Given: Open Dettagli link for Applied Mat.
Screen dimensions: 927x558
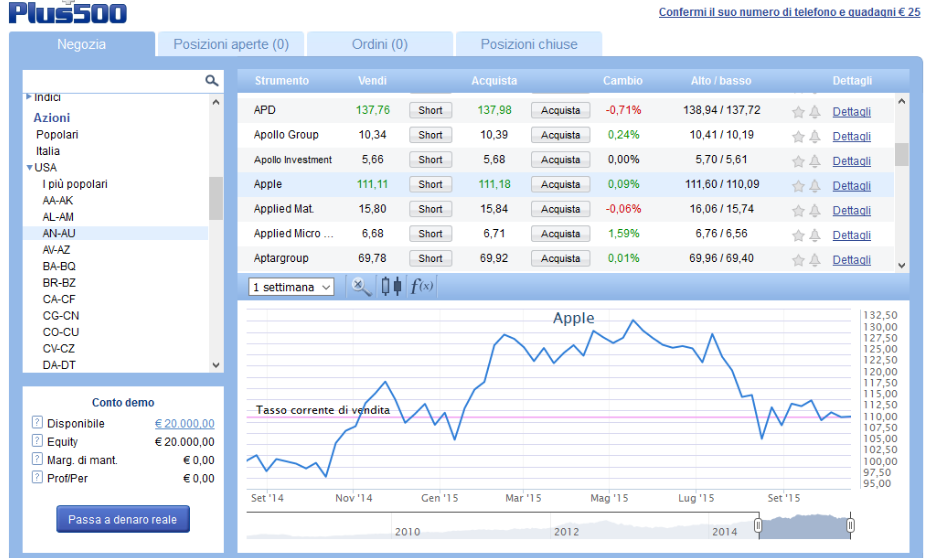Looking at the screenshot, I should click(851, 210).
